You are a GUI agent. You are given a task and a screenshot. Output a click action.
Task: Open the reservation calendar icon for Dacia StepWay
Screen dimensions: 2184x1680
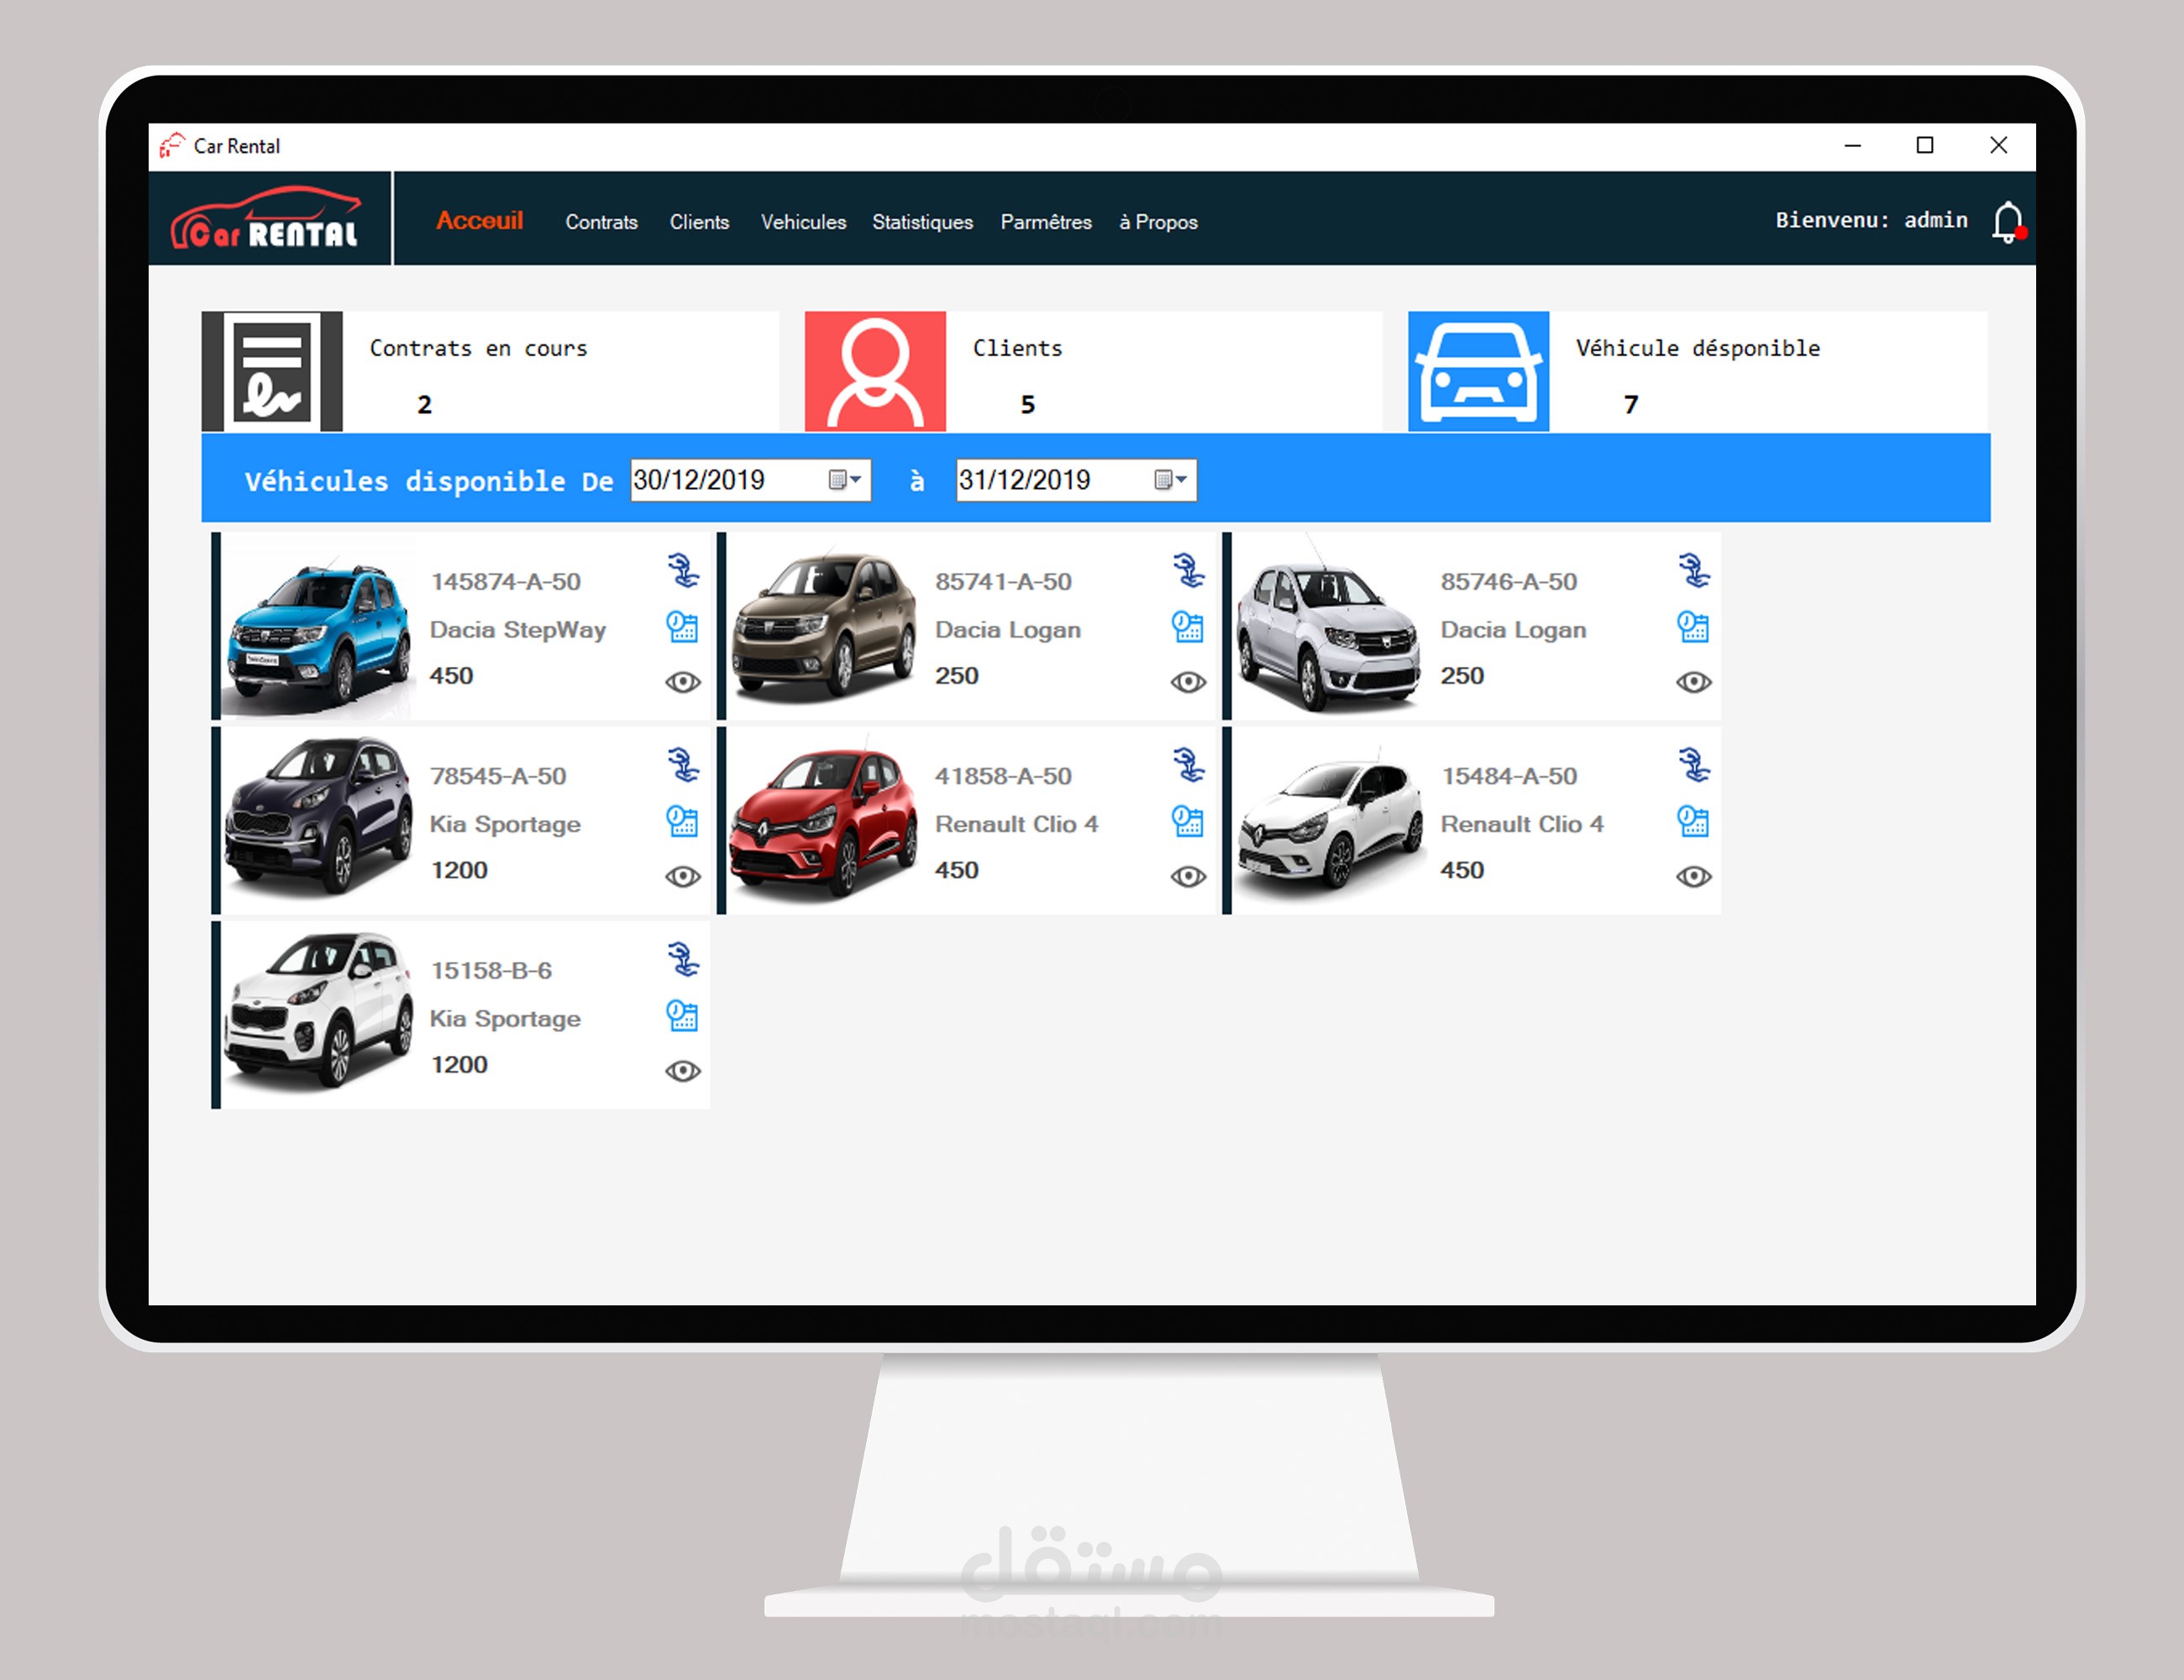coord(682,627)
